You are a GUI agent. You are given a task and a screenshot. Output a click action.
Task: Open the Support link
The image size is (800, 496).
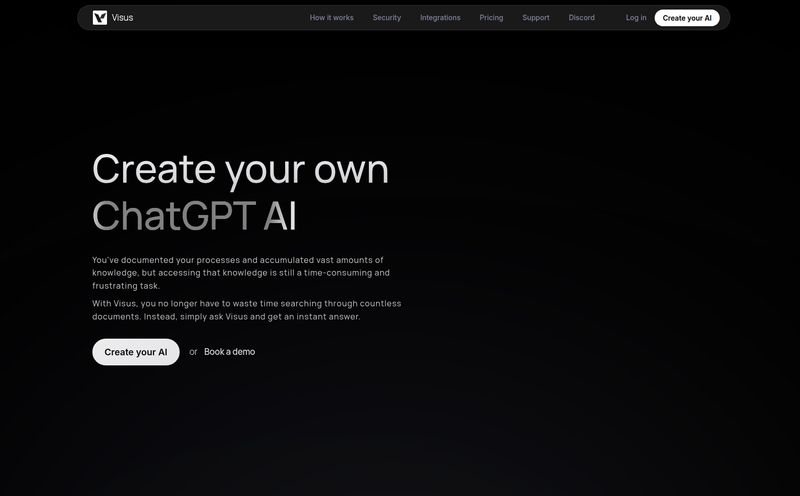(536, 18)
